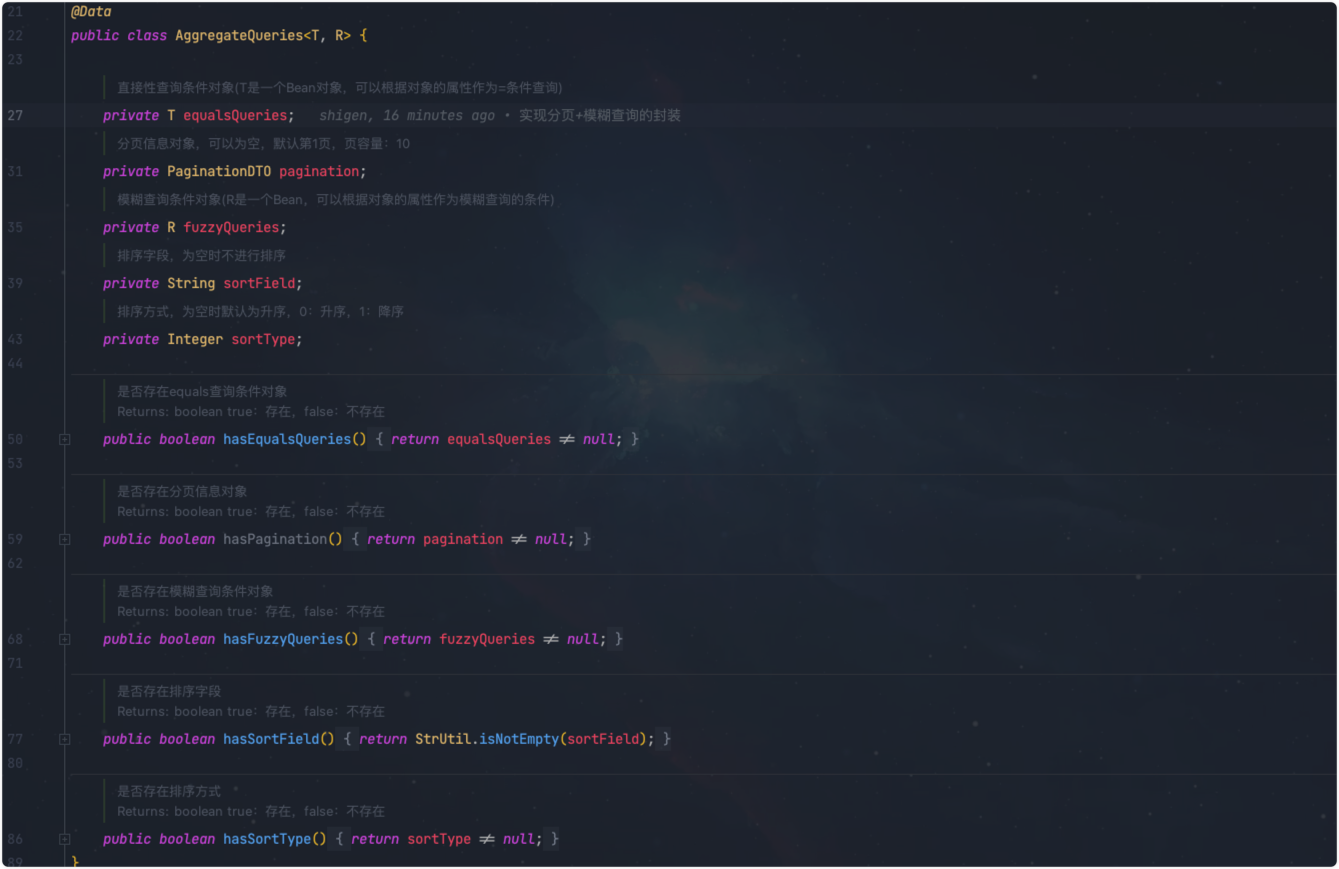Image resolution: width=1339 pixels, height=869 pixels.
Task: Click line number 27 in the gutter
Action: pyautogui.click(x=14, y=116)
